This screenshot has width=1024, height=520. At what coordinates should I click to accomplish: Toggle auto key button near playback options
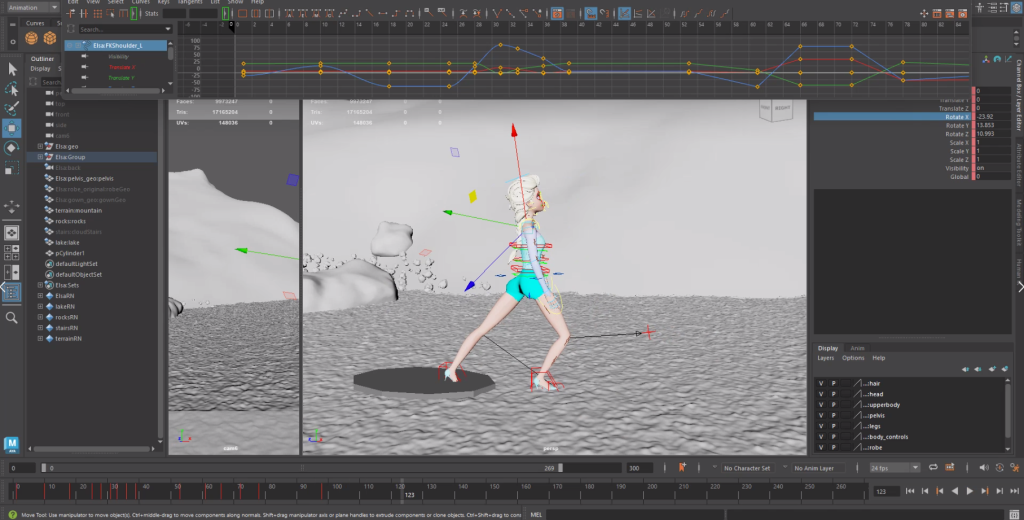[x=999, y=468]
